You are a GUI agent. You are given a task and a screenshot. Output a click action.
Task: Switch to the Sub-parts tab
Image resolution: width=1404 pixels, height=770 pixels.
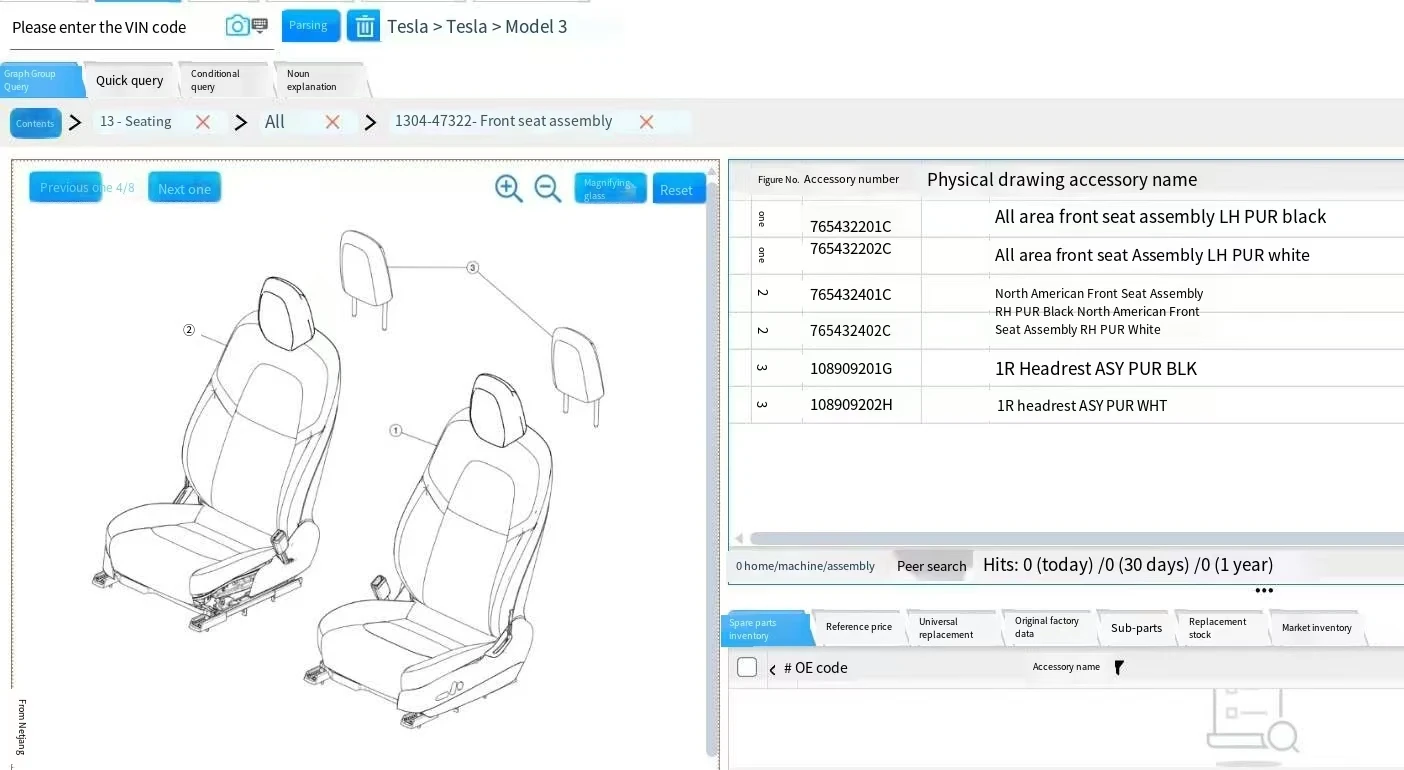click(1136, 628)
